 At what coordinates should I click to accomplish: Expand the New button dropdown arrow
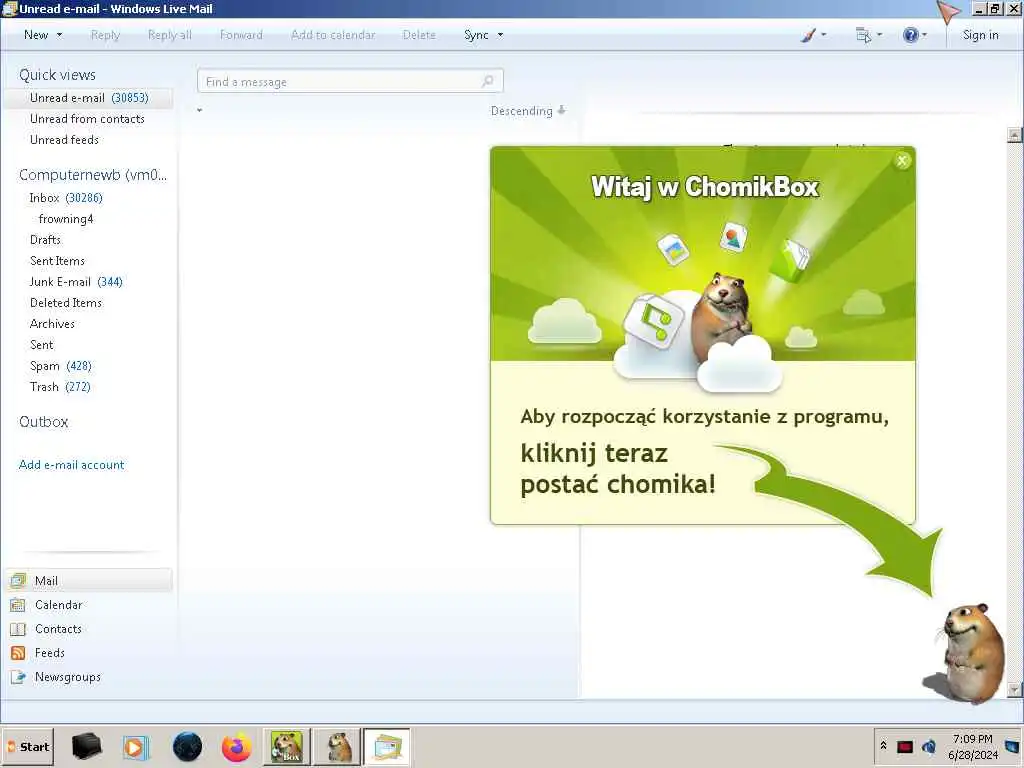point(59,35)
